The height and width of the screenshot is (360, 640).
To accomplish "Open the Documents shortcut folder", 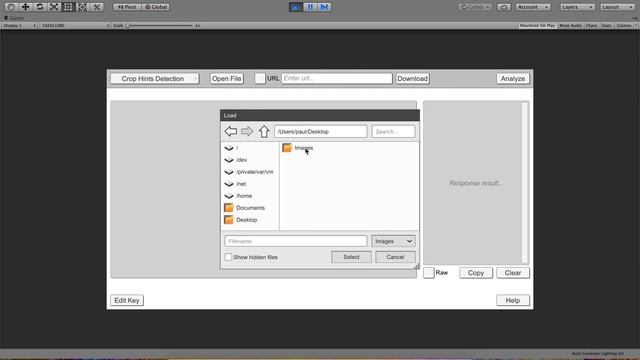I will tap(250, 208).
